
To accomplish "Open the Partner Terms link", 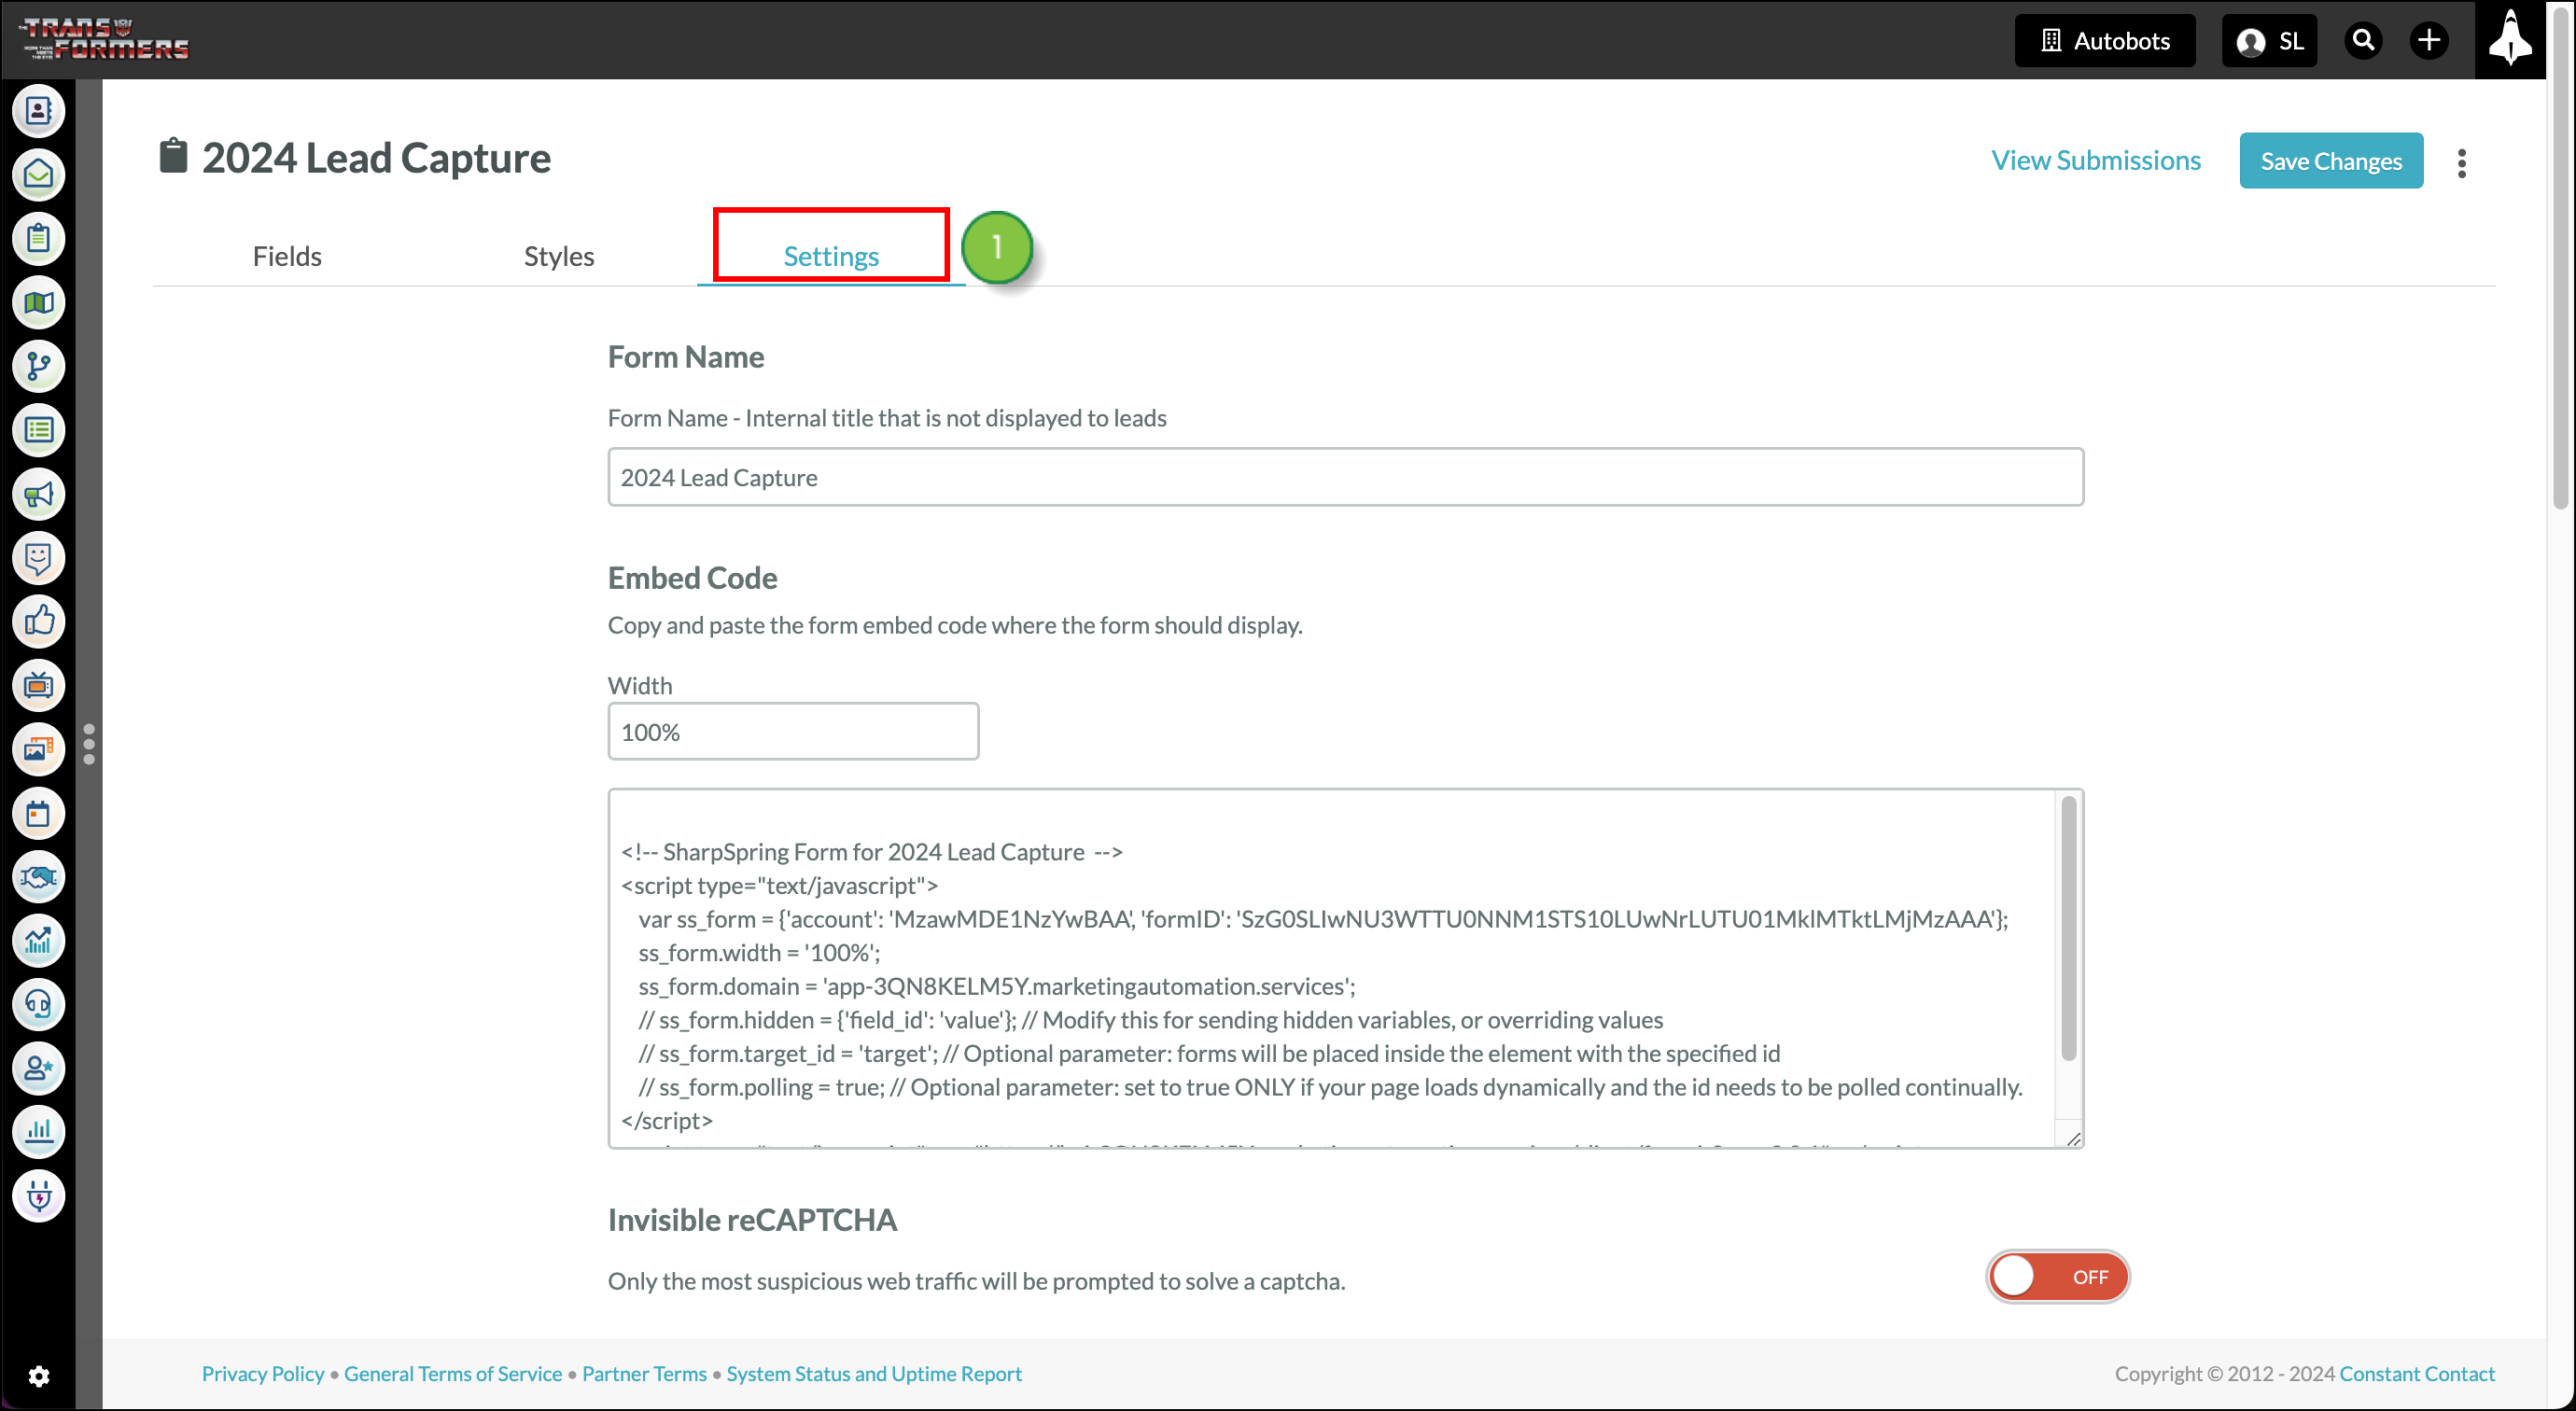I will 644,1374.
